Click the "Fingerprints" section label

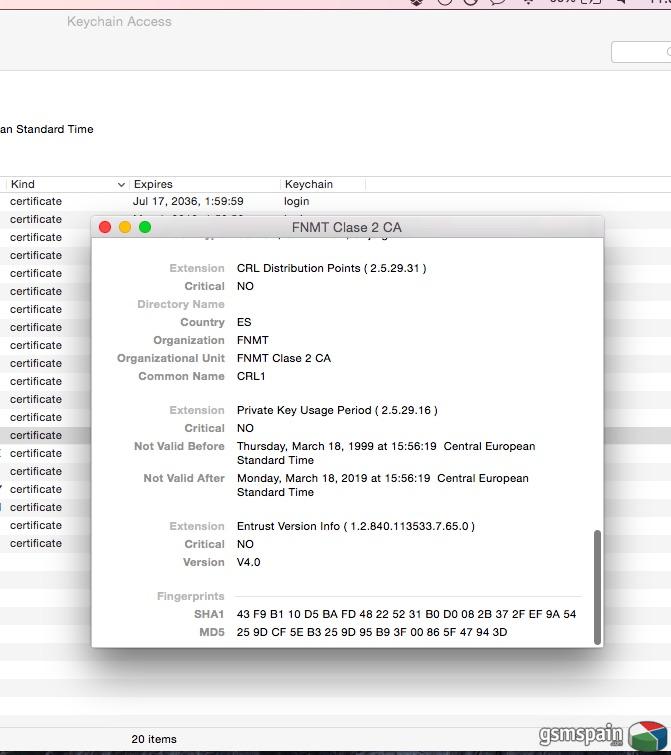click(191, 597)
